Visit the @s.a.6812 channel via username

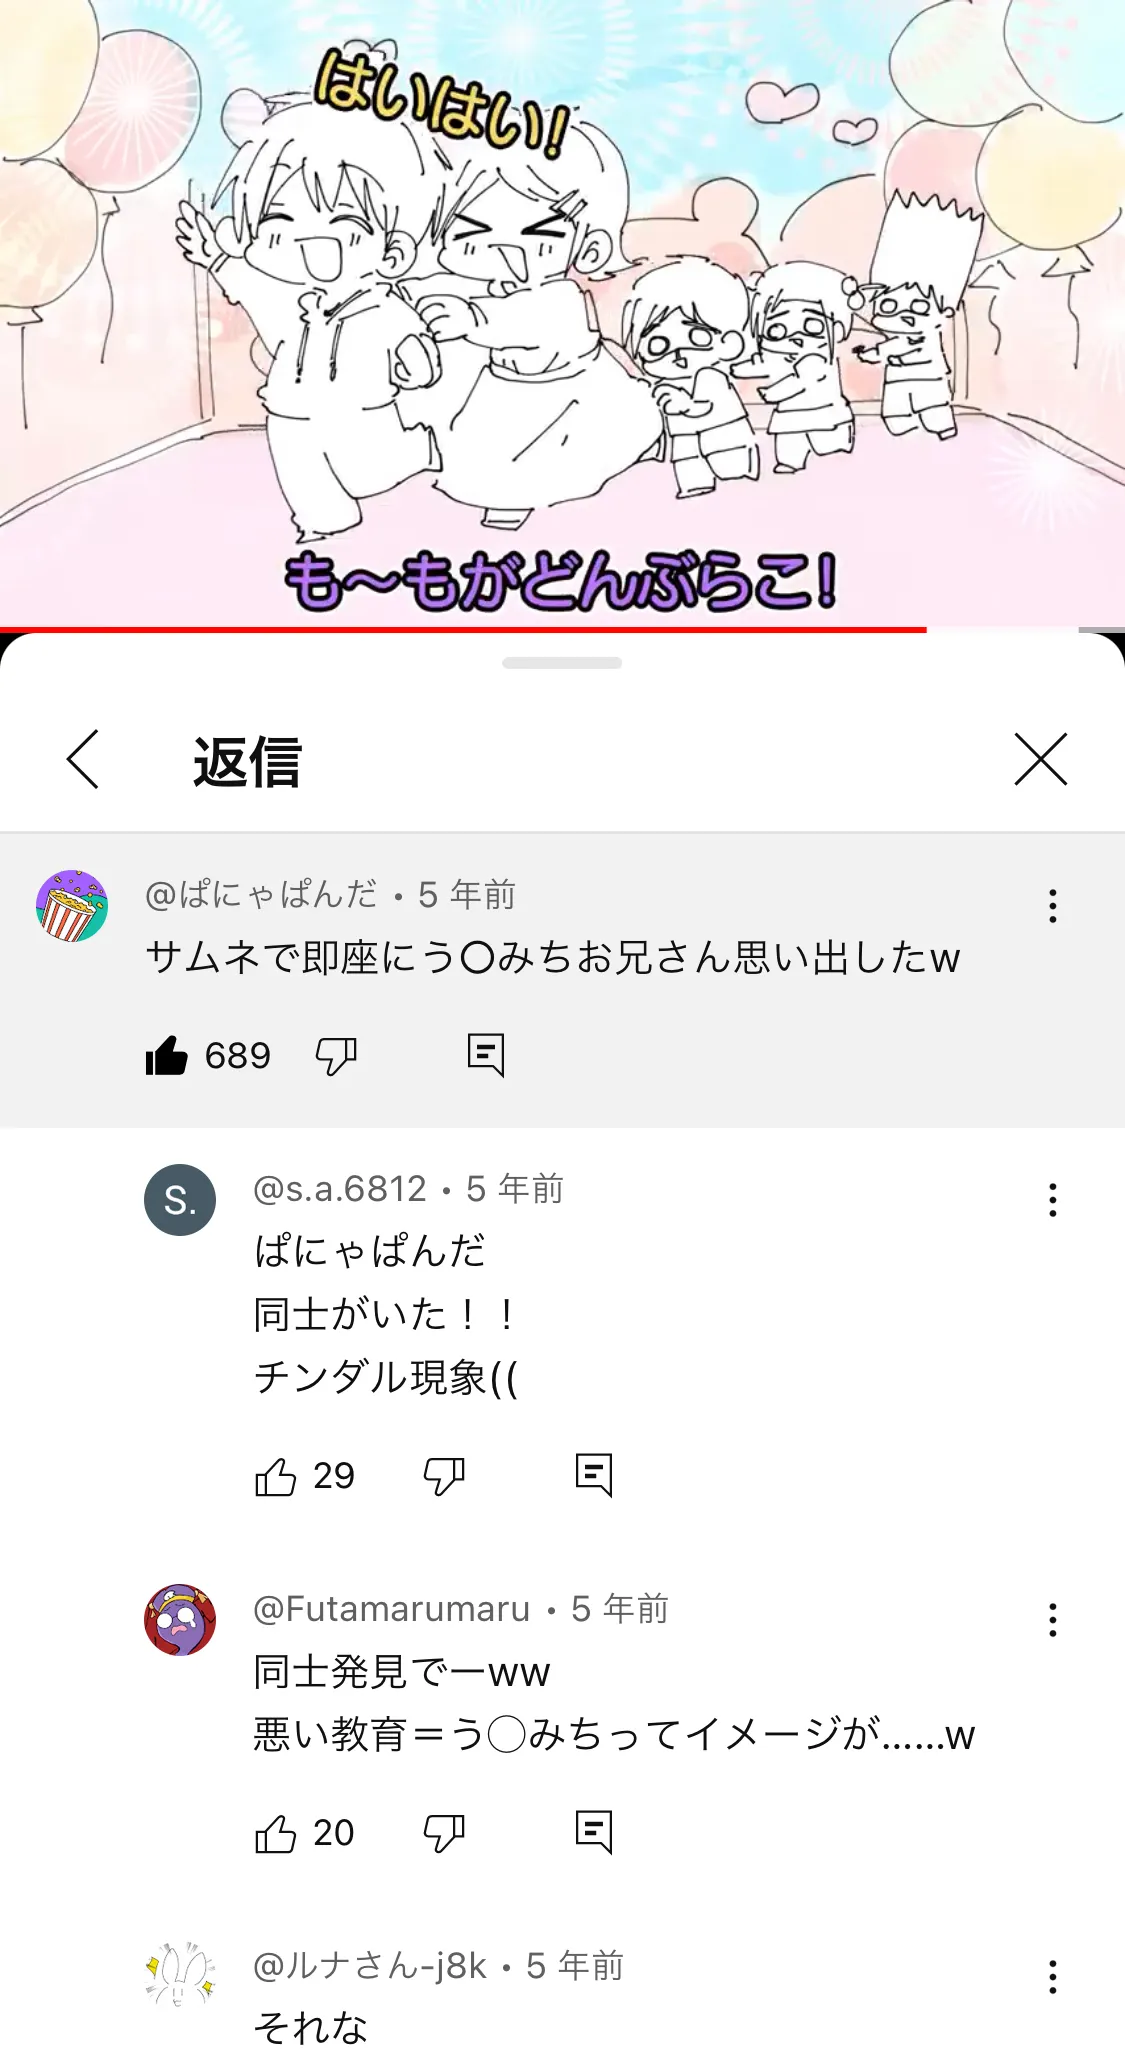pyautogui.click(x=340, y=1189)
